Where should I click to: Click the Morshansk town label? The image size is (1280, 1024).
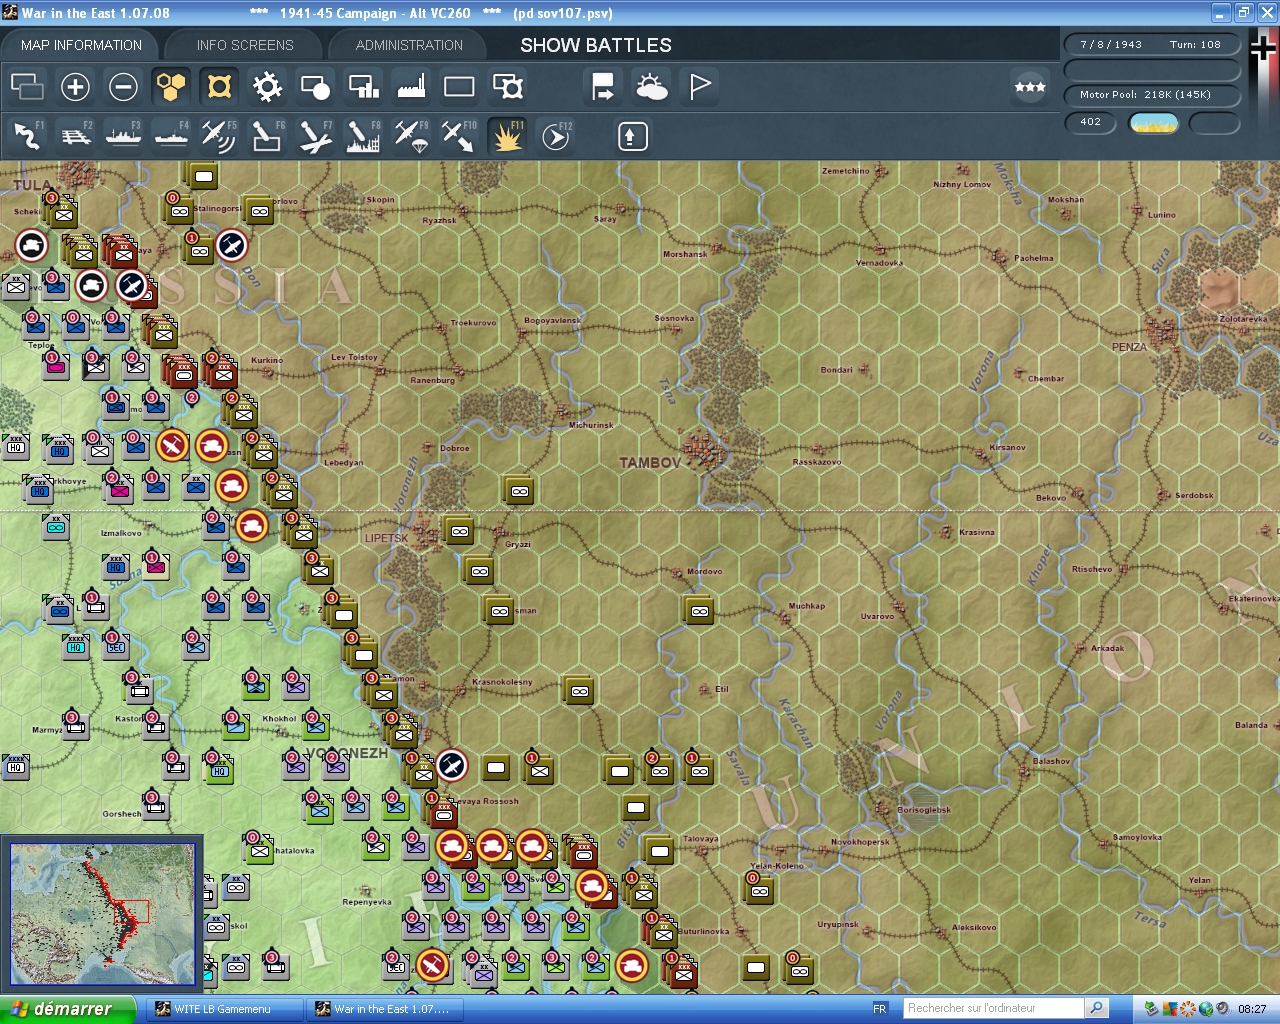tap(685, 254)
